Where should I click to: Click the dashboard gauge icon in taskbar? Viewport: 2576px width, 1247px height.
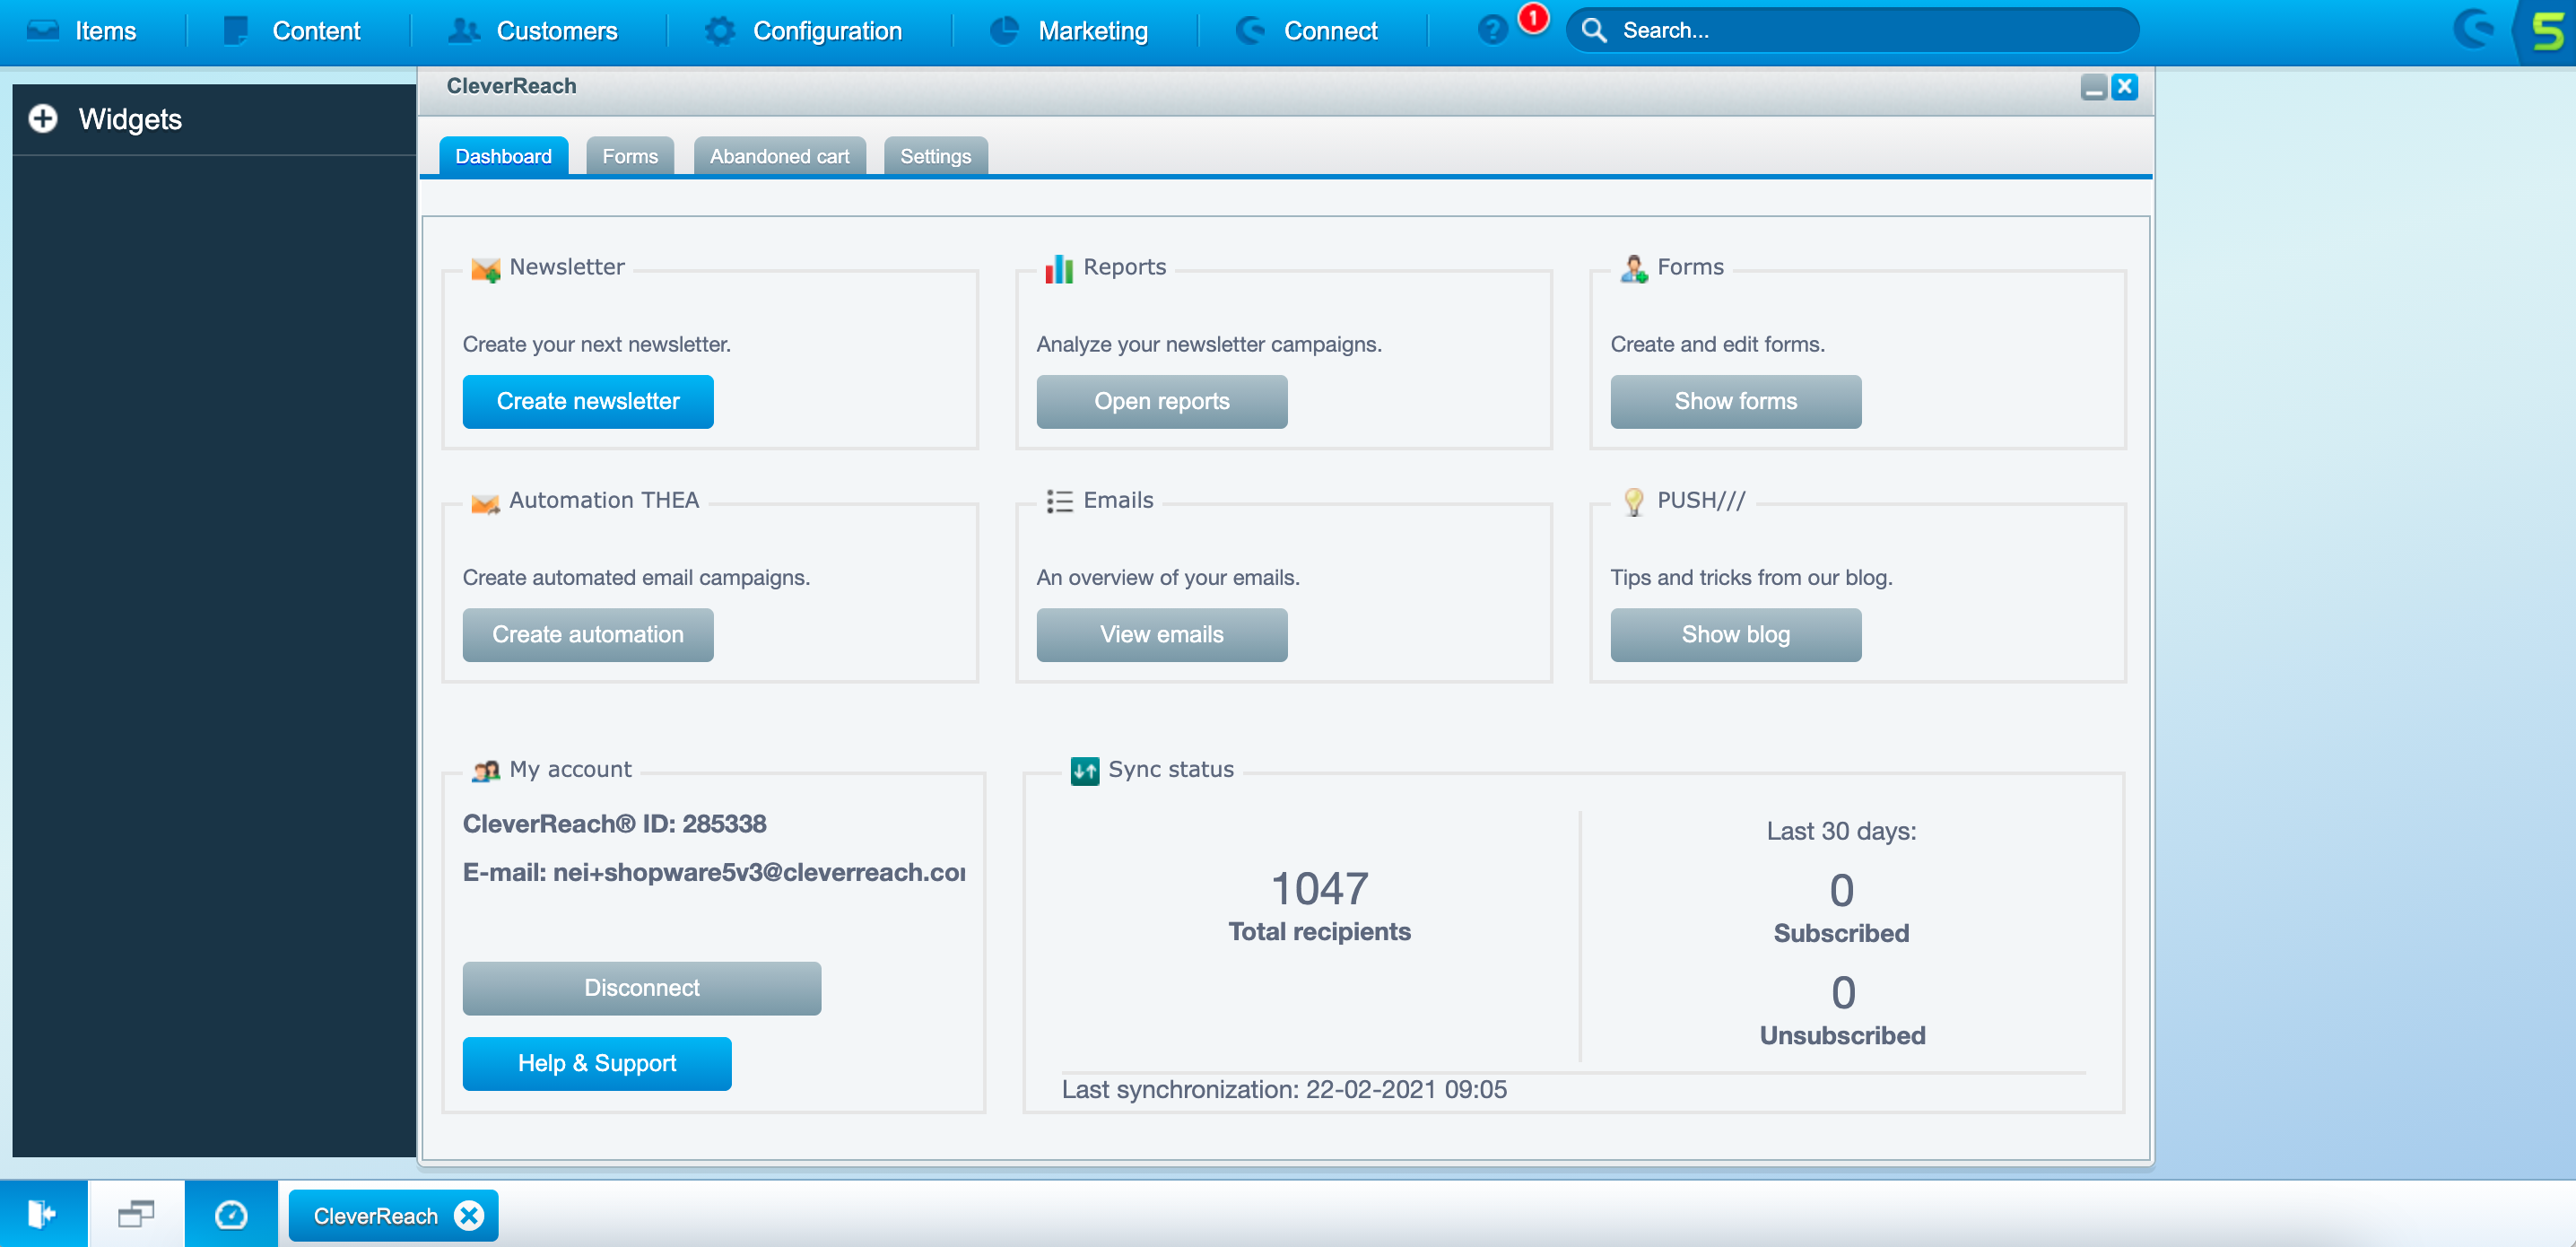(x=231, y=1214)
